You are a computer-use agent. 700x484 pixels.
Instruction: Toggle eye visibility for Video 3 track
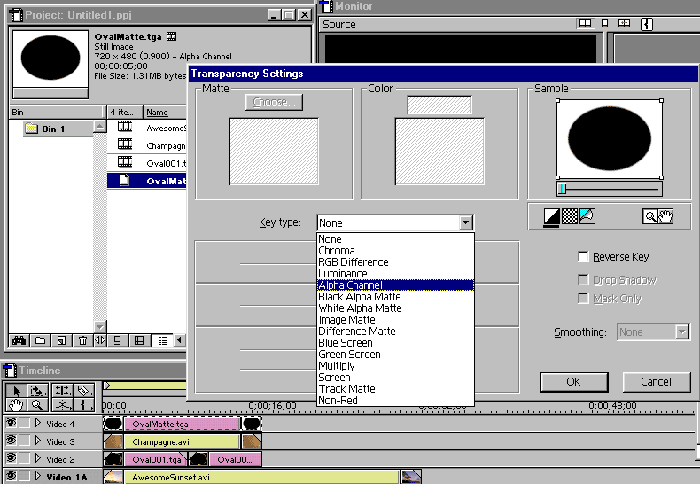point(11,441)
